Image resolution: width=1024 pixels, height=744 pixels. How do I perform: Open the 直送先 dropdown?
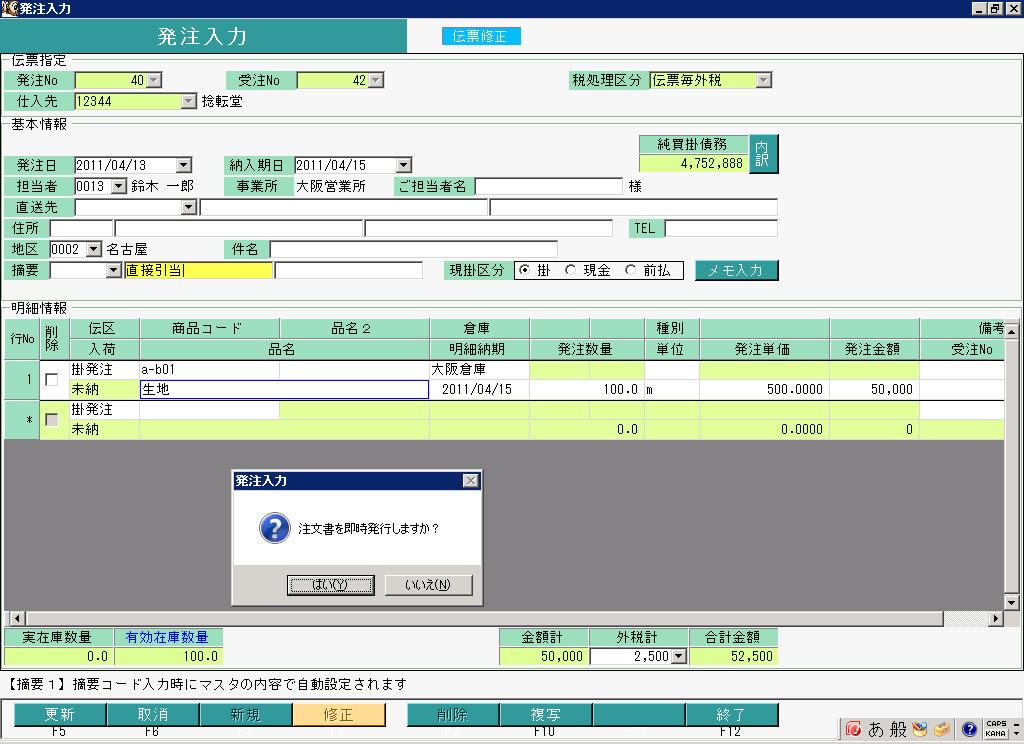point(188,207)
